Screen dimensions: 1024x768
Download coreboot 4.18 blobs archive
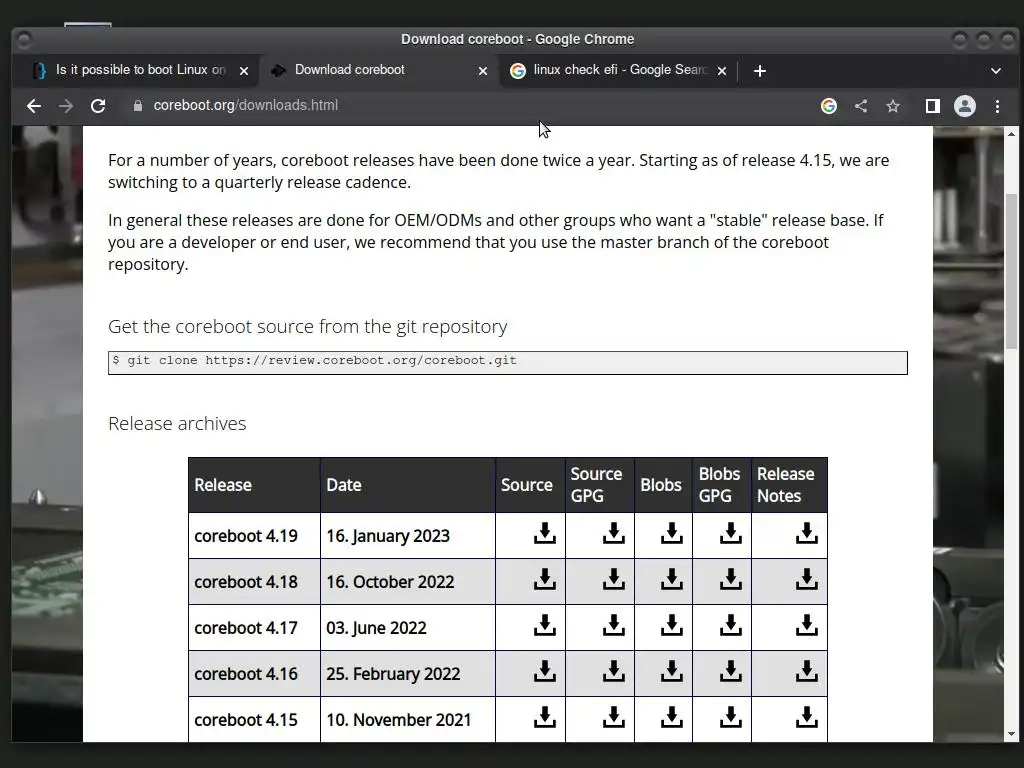[x=671, y=579]
